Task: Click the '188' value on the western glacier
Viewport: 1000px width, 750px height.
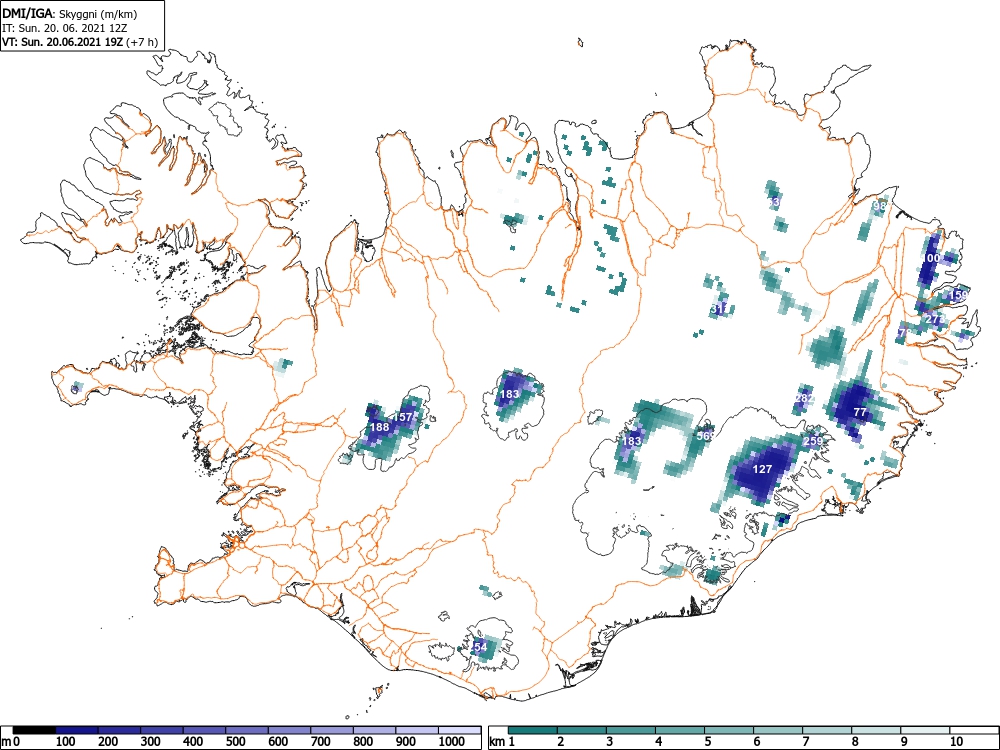Action: 379,427
